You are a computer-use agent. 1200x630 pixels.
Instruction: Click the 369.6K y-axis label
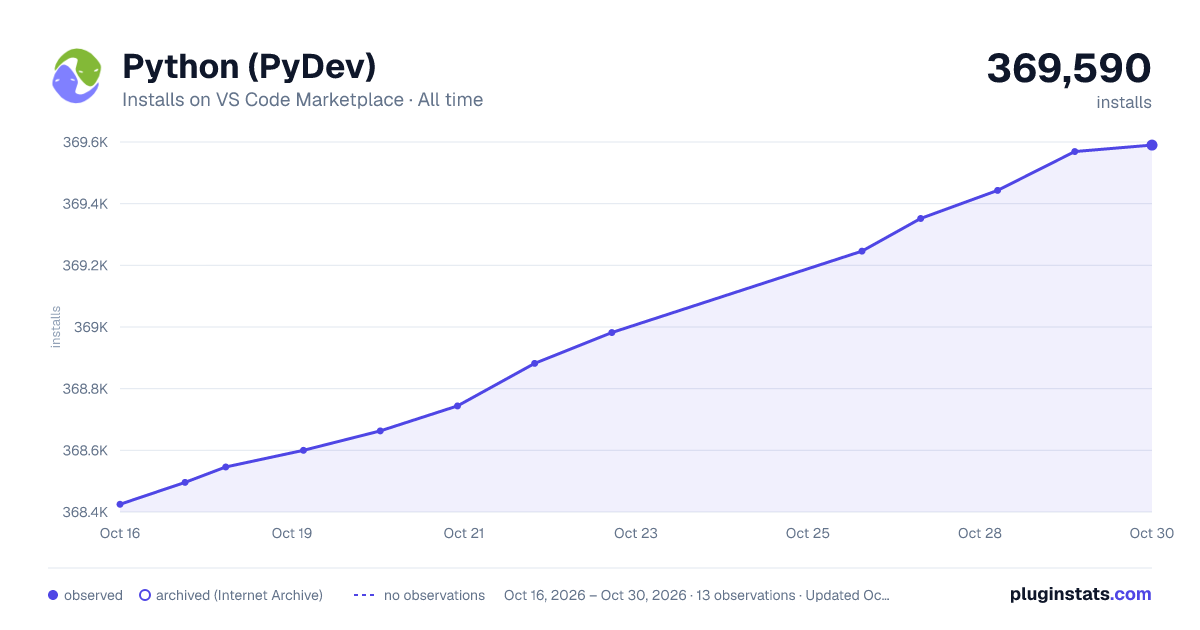click(x=85, y=142)
